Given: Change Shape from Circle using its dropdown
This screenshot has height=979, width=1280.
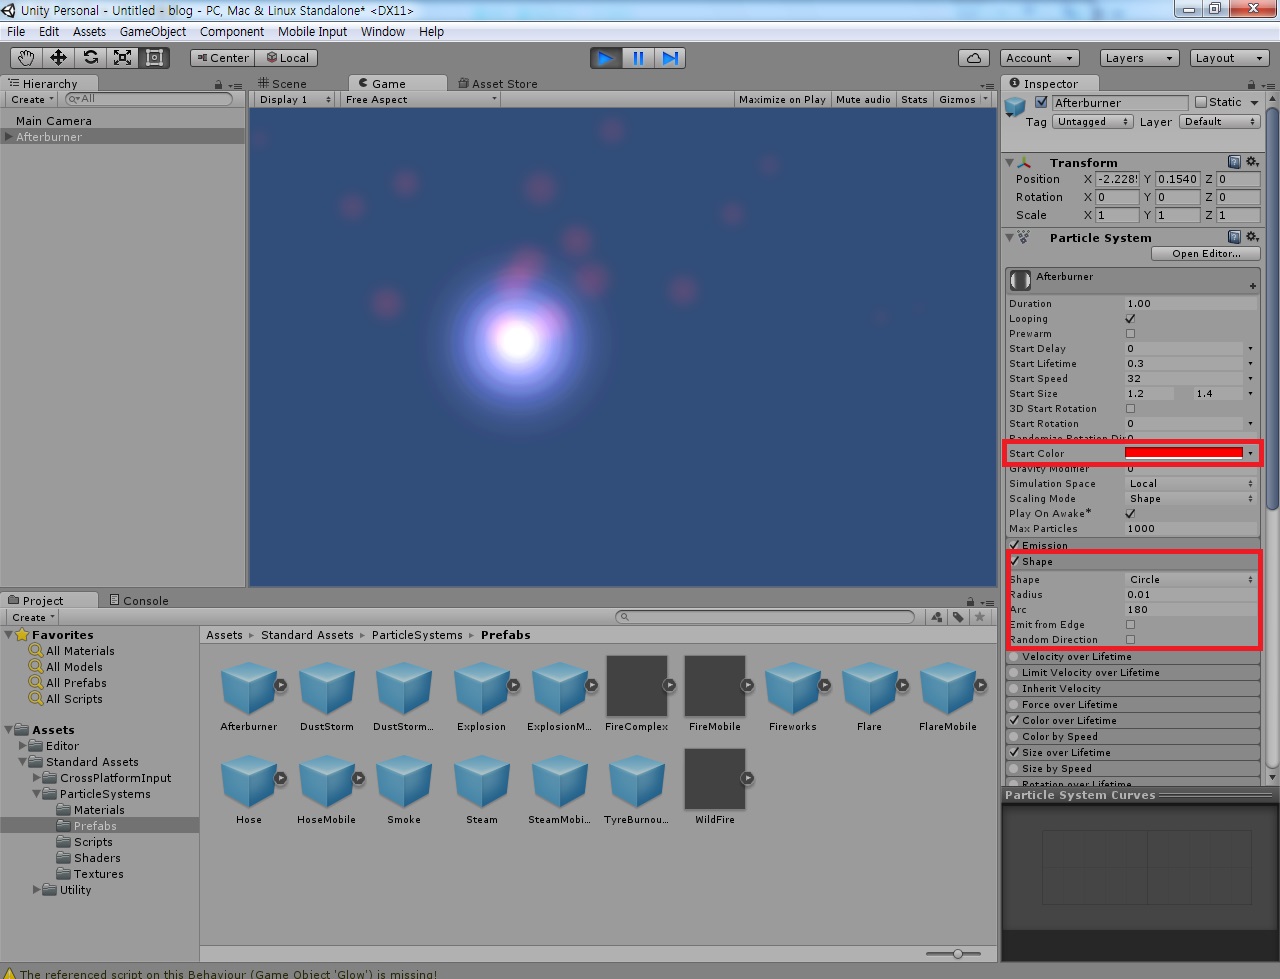Looking at the screenshot, I should click(1190, 579).
